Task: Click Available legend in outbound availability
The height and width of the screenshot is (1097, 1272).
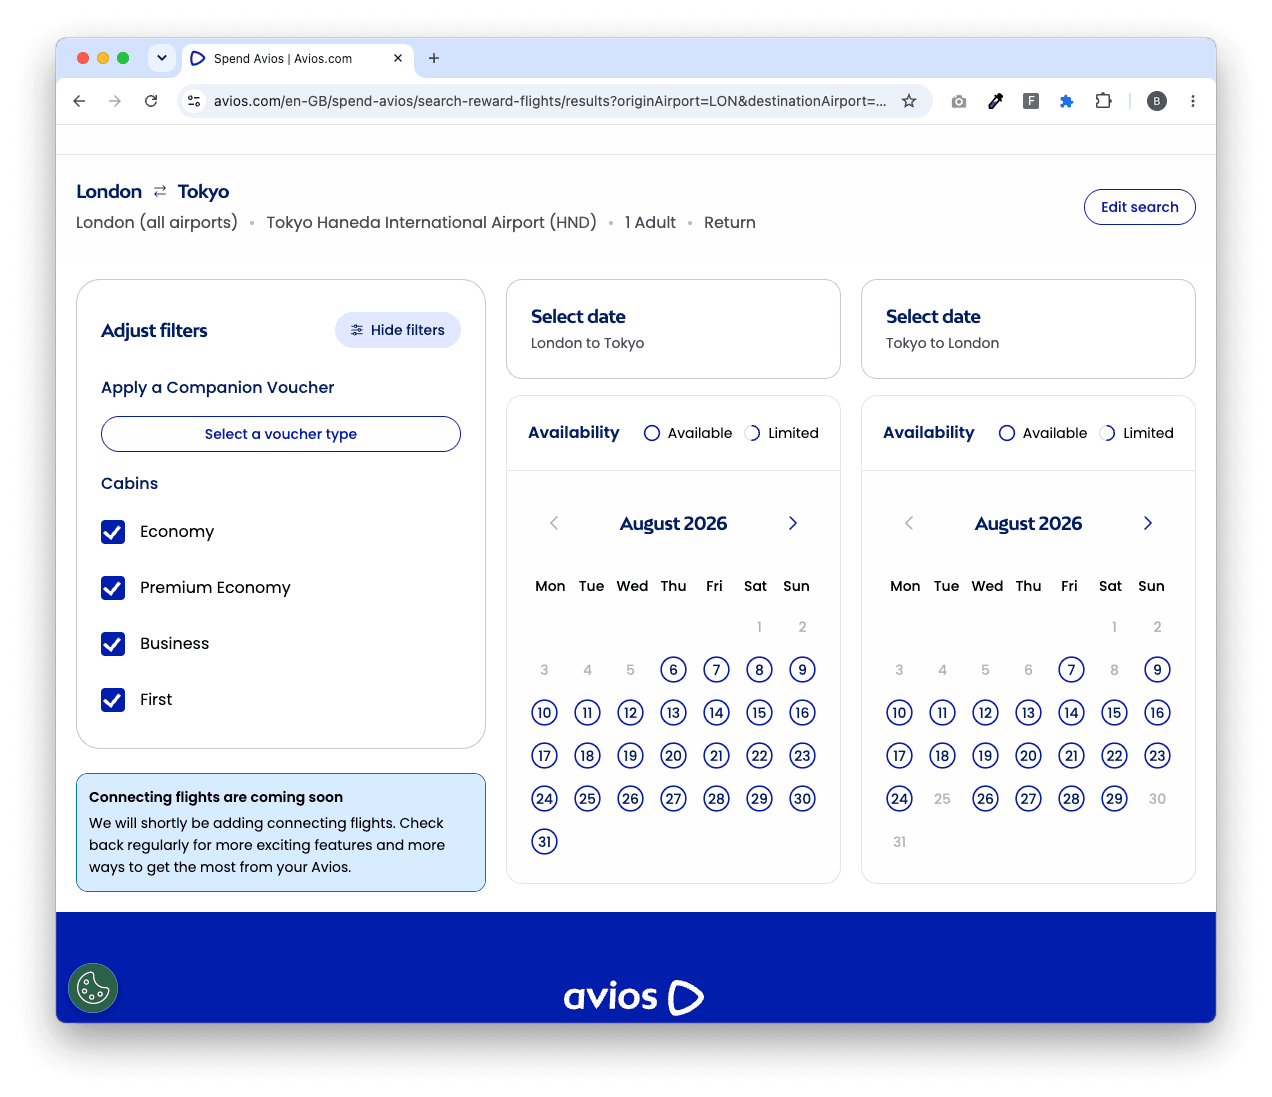Action: [688, 433]
